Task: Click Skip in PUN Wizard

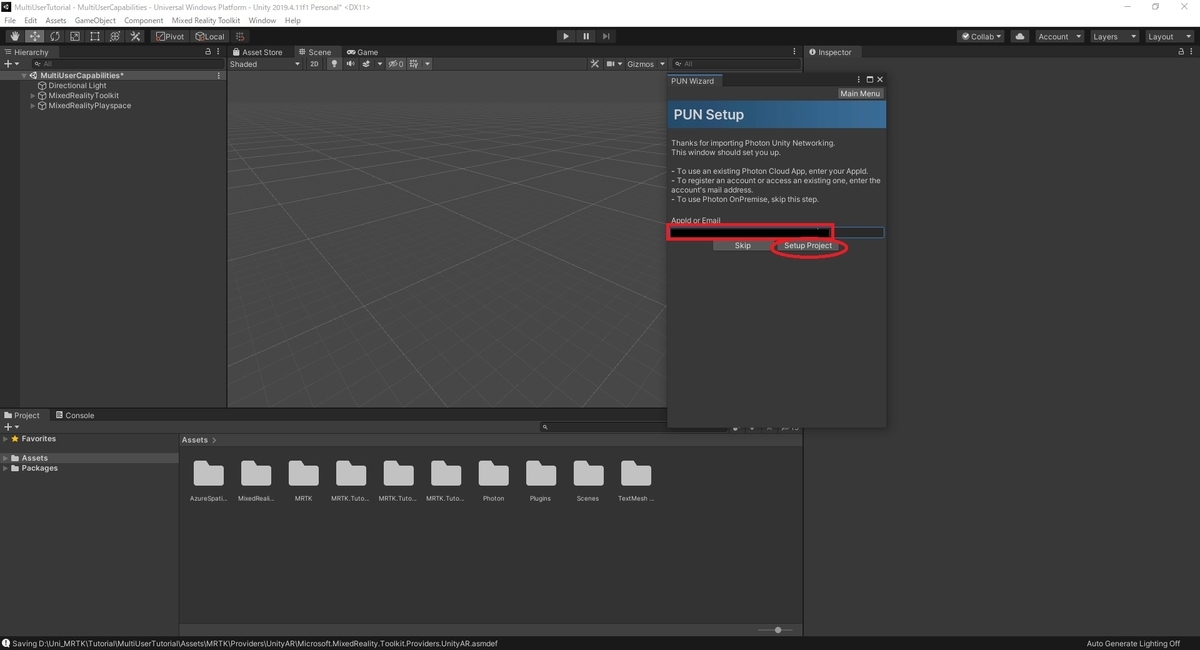Action: pos(743,246)
